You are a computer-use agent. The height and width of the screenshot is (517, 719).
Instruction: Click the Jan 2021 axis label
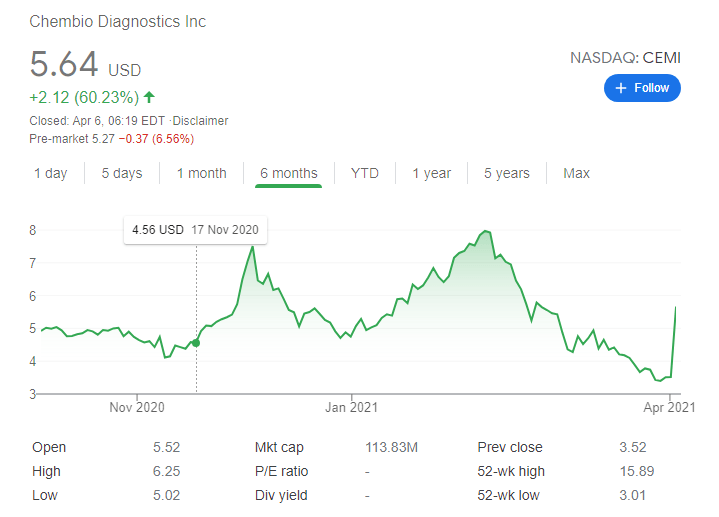[x=351, y=407]
